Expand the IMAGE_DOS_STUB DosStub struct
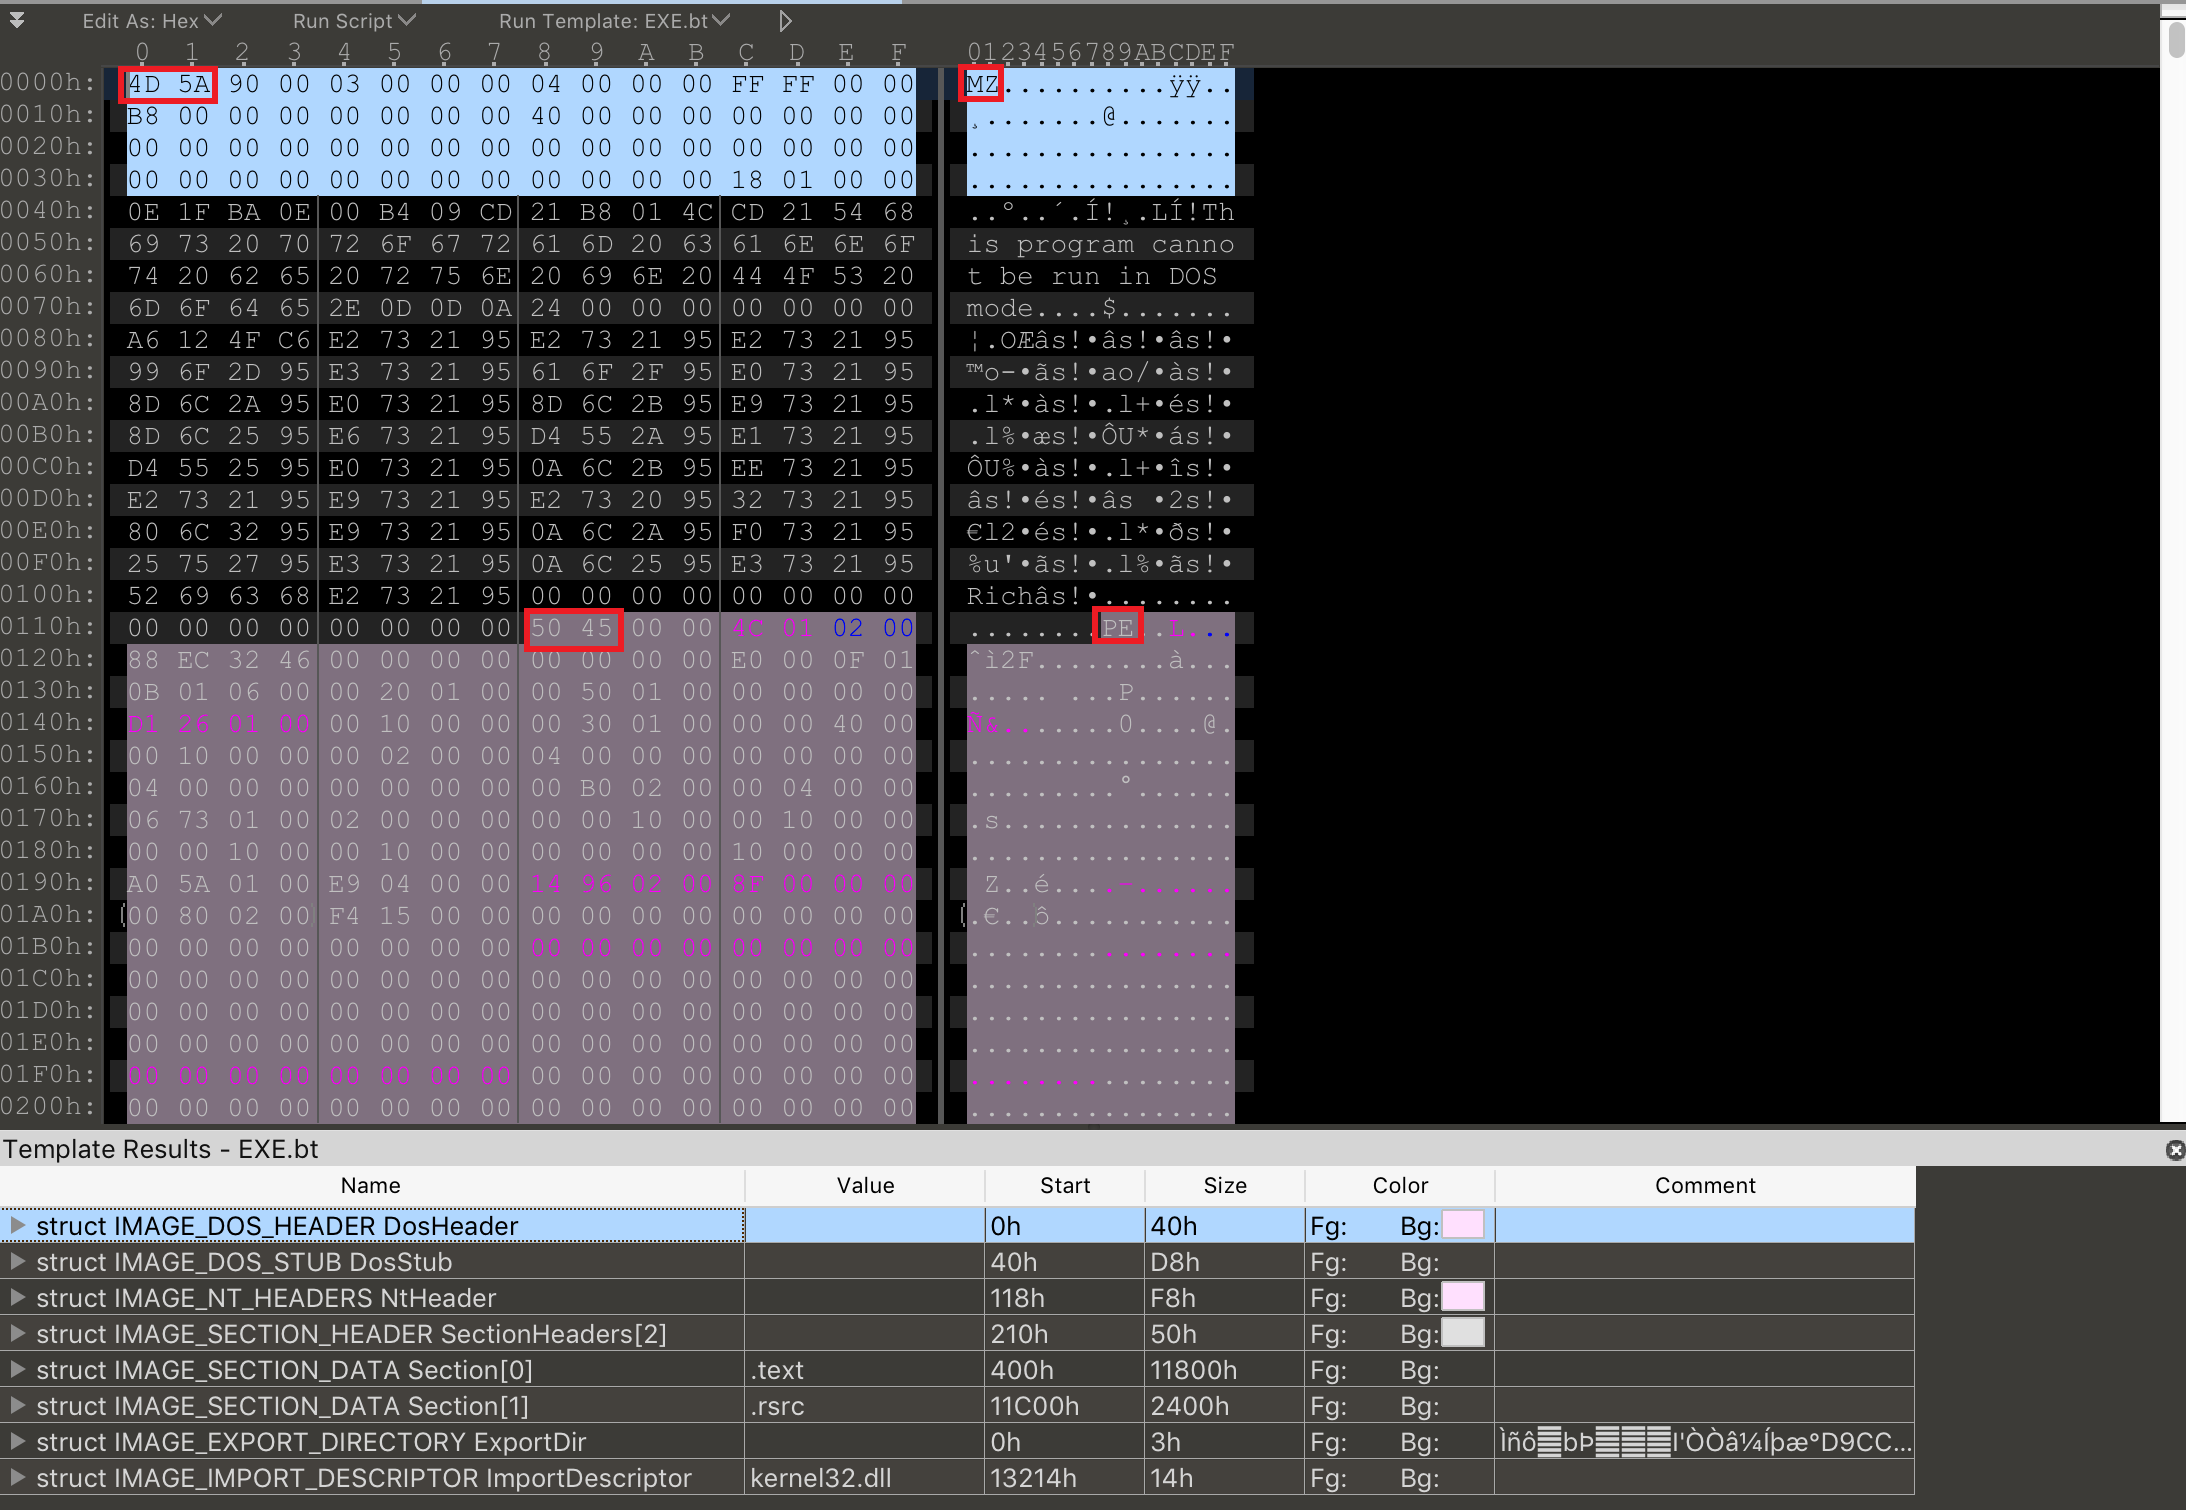The width and height of the screenshot is (2186, 1510). (x=17, y=1262)
